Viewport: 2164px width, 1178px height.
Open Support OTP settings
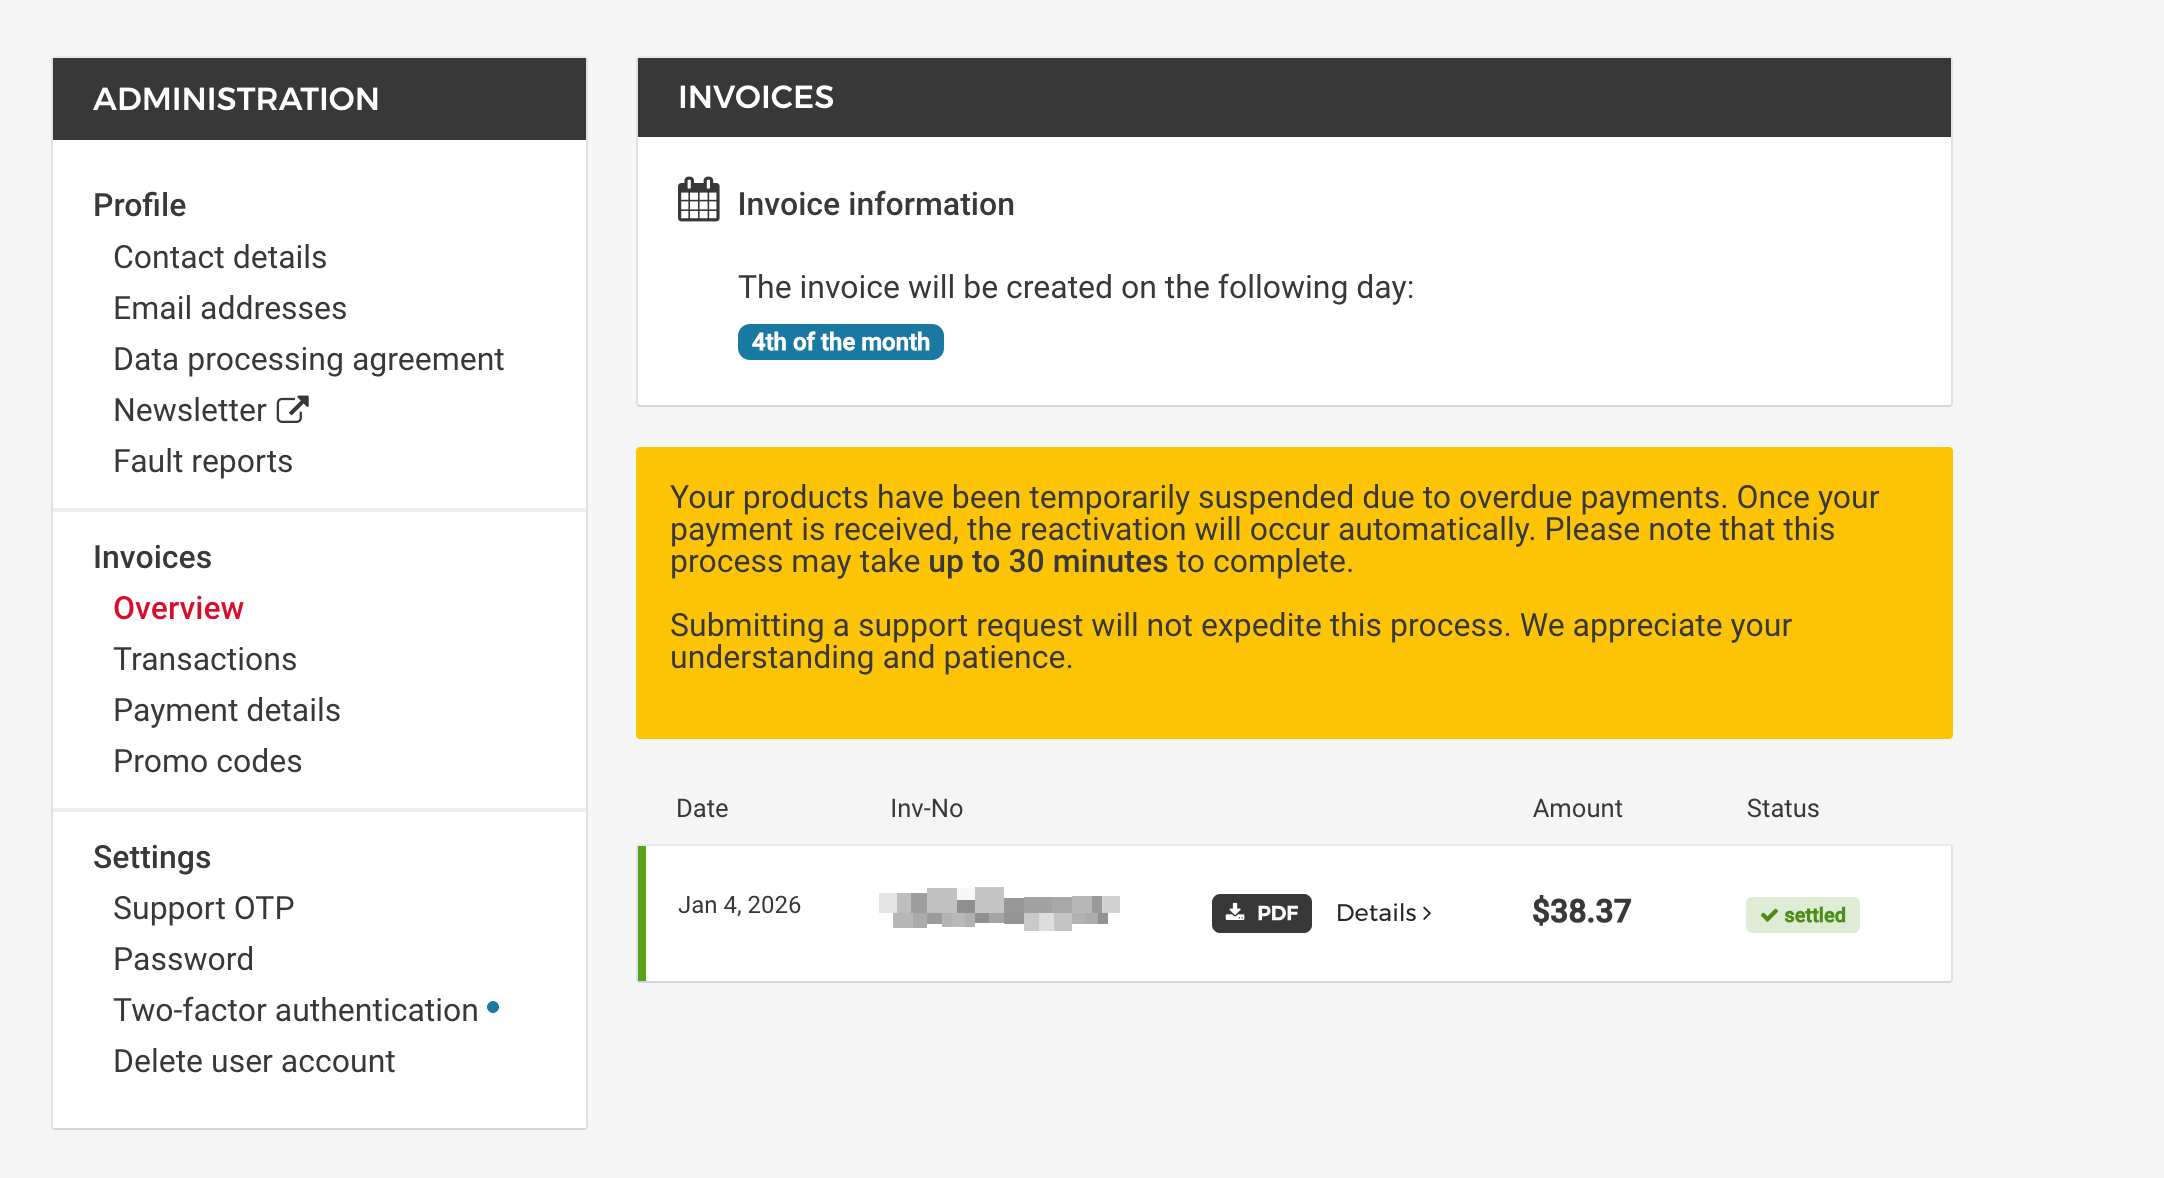pyautogui.click(x=203, y=908)
